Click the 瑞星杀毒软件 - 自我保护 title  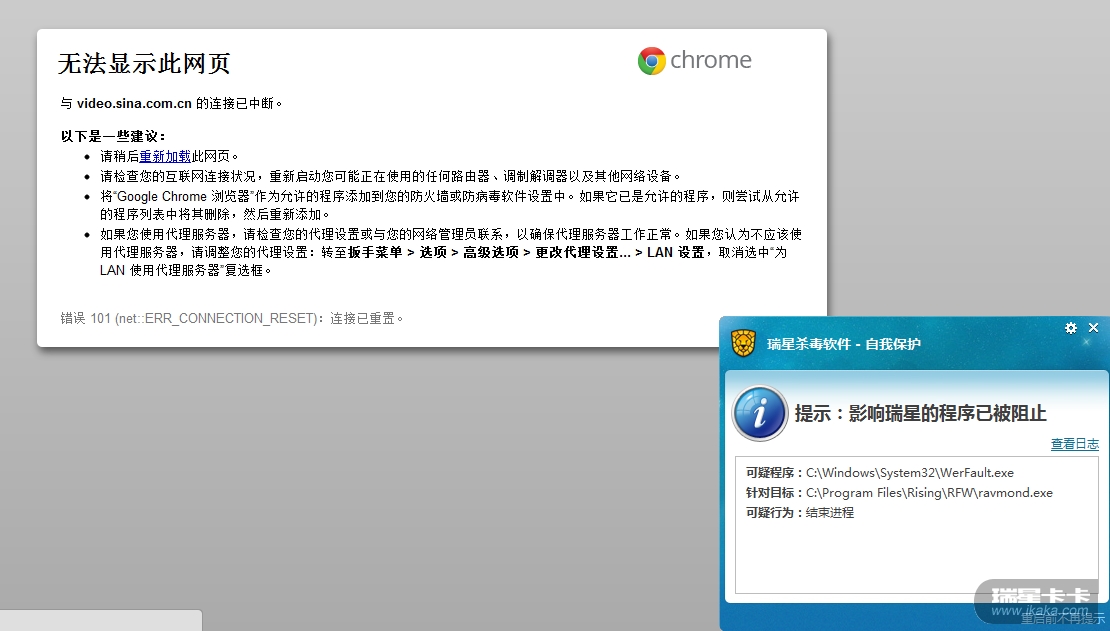(x=843, y=344)
